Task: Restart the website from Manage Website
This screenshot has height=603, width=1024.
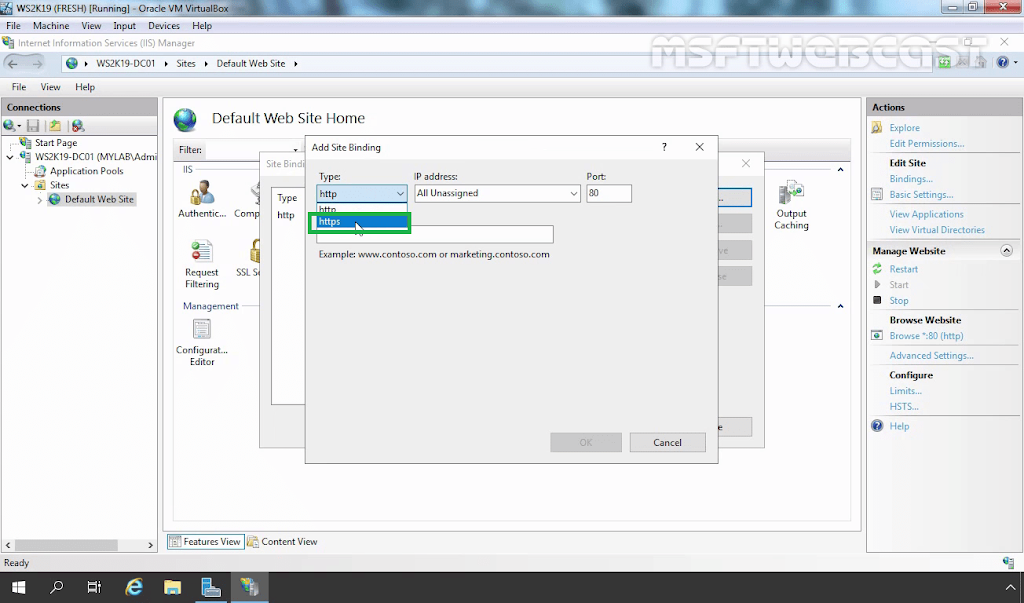Action: coord(904,269)
